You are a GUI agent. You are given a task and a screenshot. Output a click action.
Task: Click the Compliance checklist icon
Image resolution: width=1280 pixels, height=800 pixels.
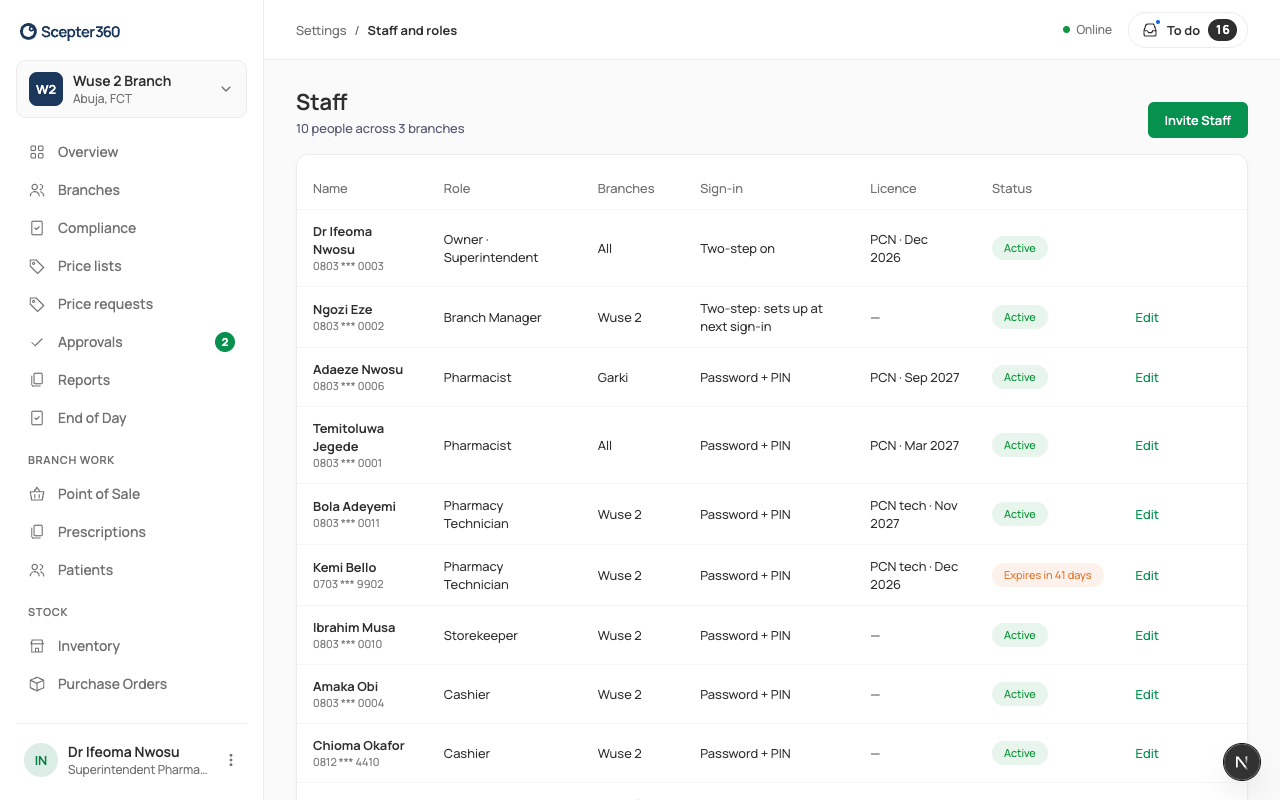point(37,228)
